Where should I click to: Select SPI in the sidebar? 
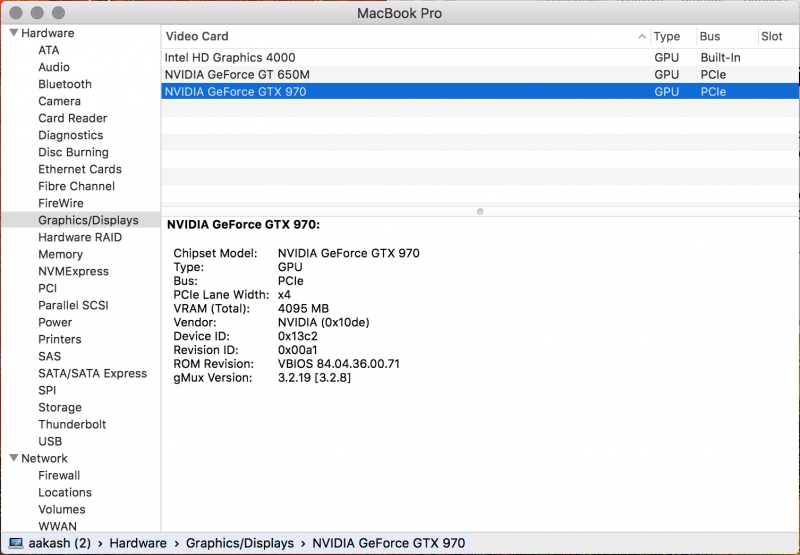click(47, 390)
